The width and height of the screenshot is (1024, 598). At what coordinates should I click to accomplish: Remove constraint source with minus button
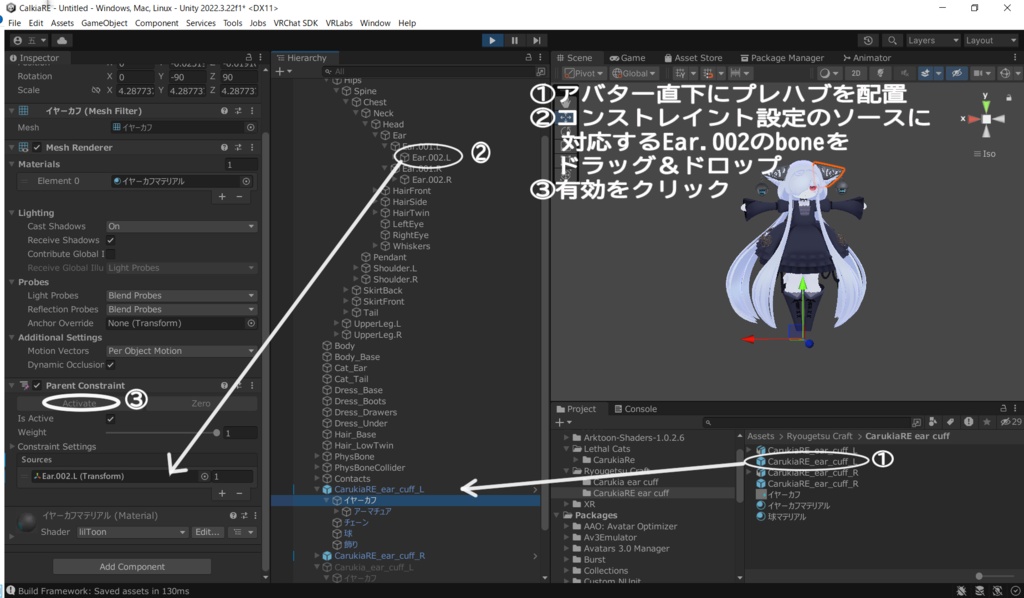[x=239, y=494]
